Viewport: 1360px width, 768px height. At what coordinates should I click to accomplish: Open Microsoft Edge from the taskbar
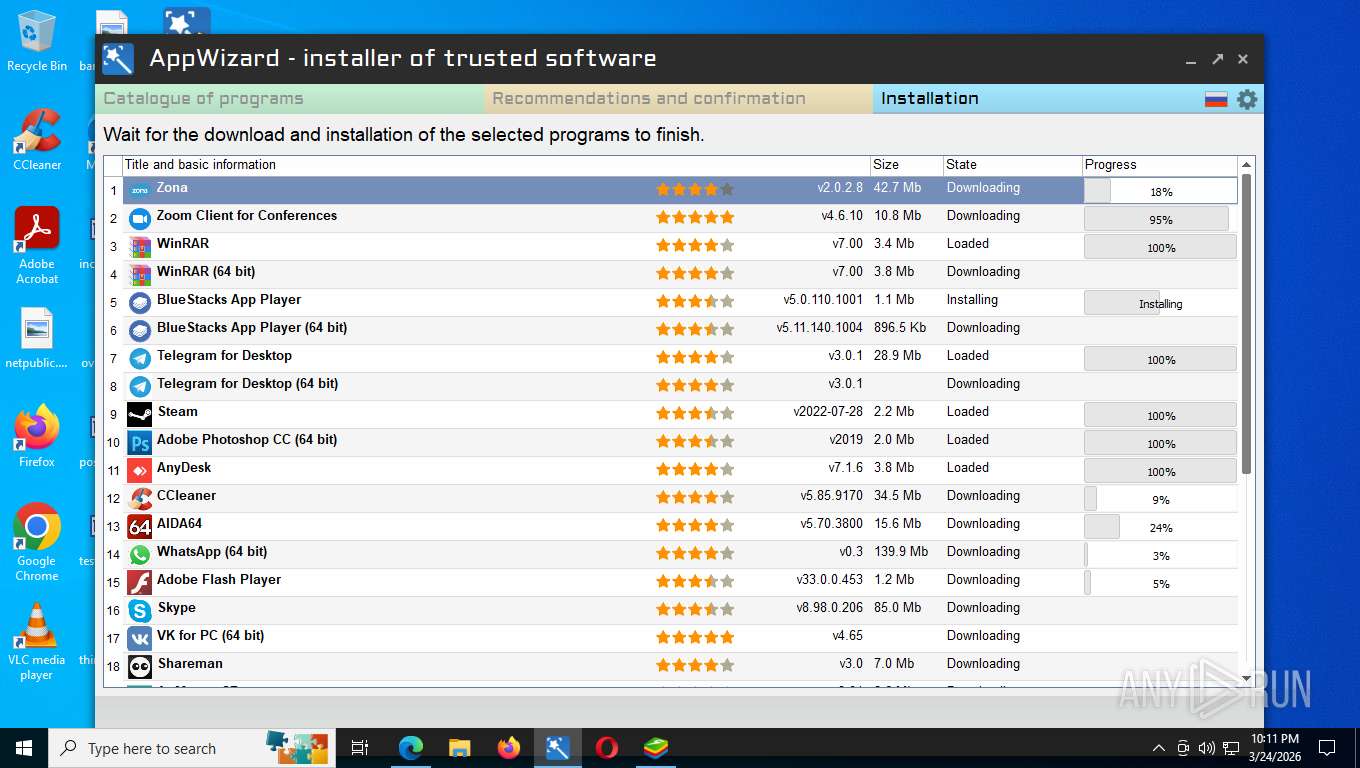pyautogui.click(x=411, y=747)
